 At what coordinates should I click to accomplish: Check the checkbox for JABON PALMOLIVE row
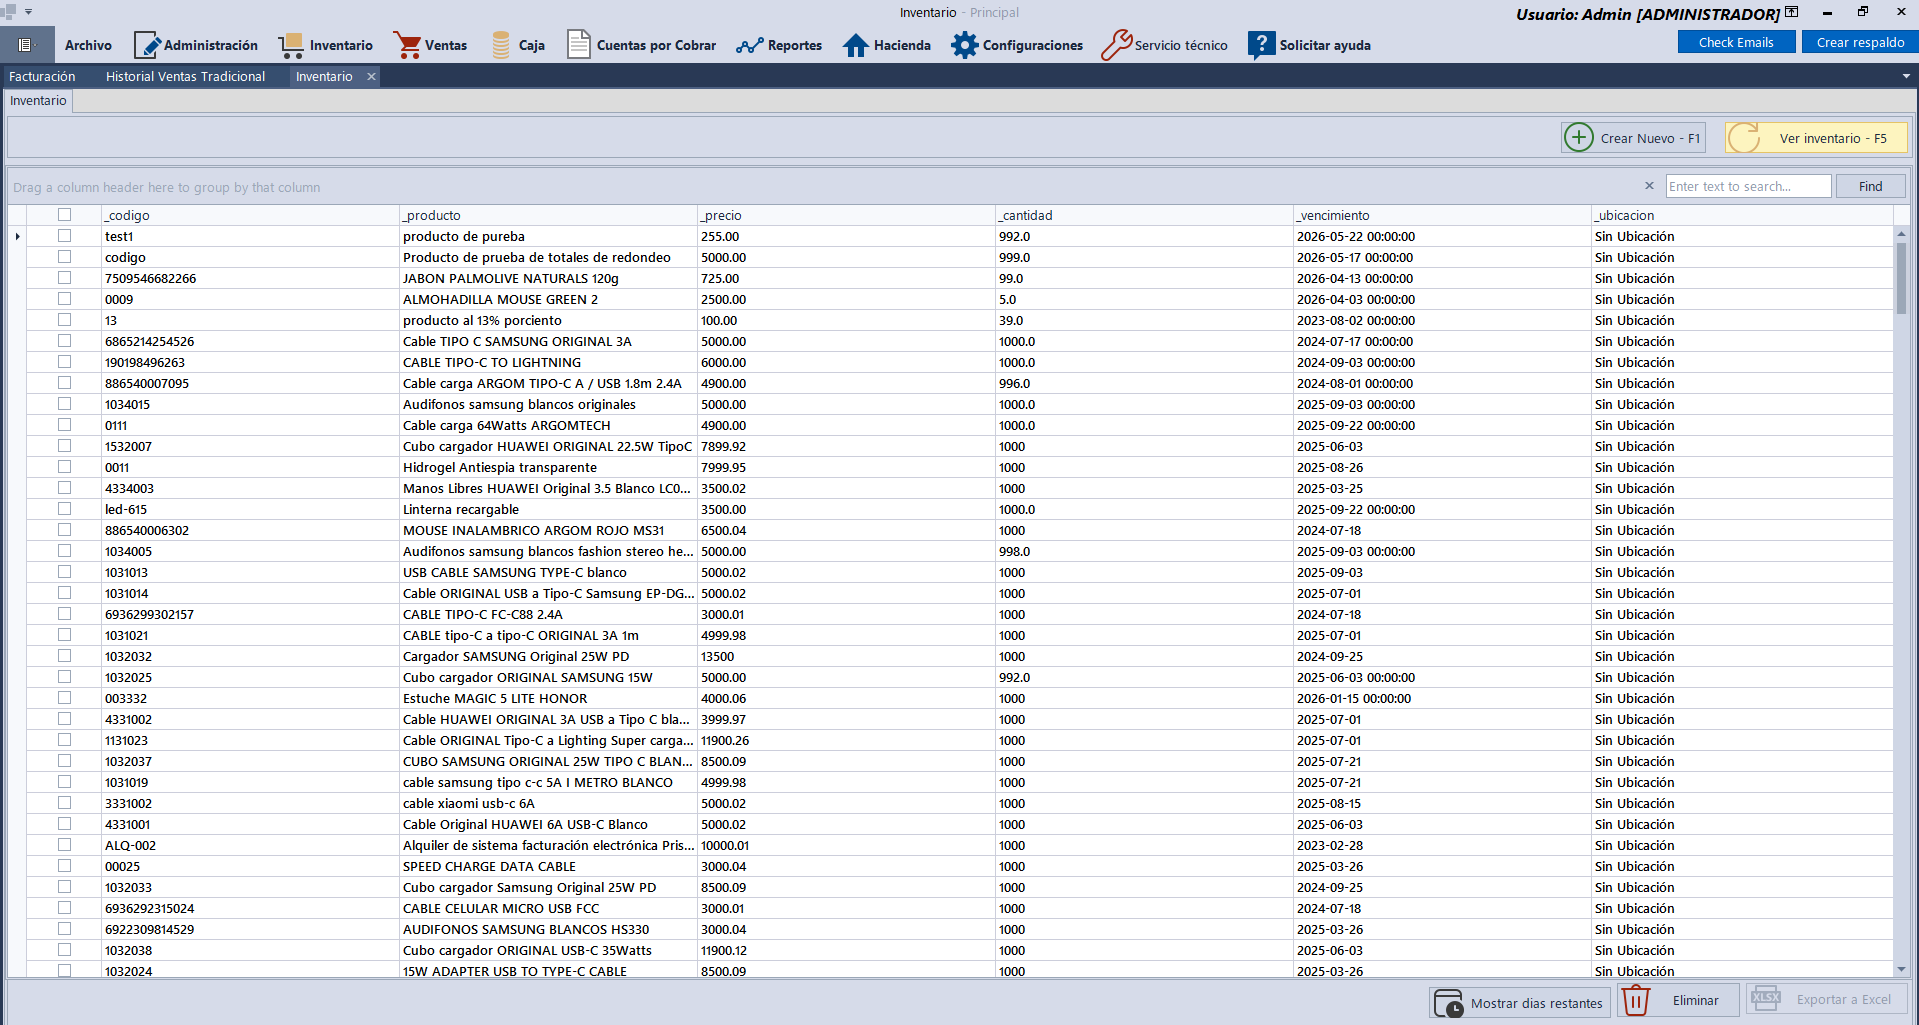(65, 277)
